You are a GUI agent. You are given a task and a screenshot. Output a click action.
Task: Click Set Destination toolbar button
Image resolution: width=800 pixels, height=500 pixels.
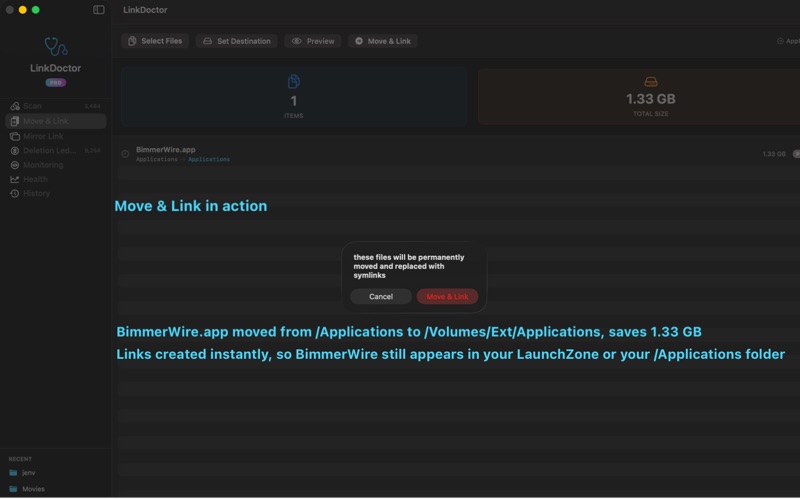[237, 41]
